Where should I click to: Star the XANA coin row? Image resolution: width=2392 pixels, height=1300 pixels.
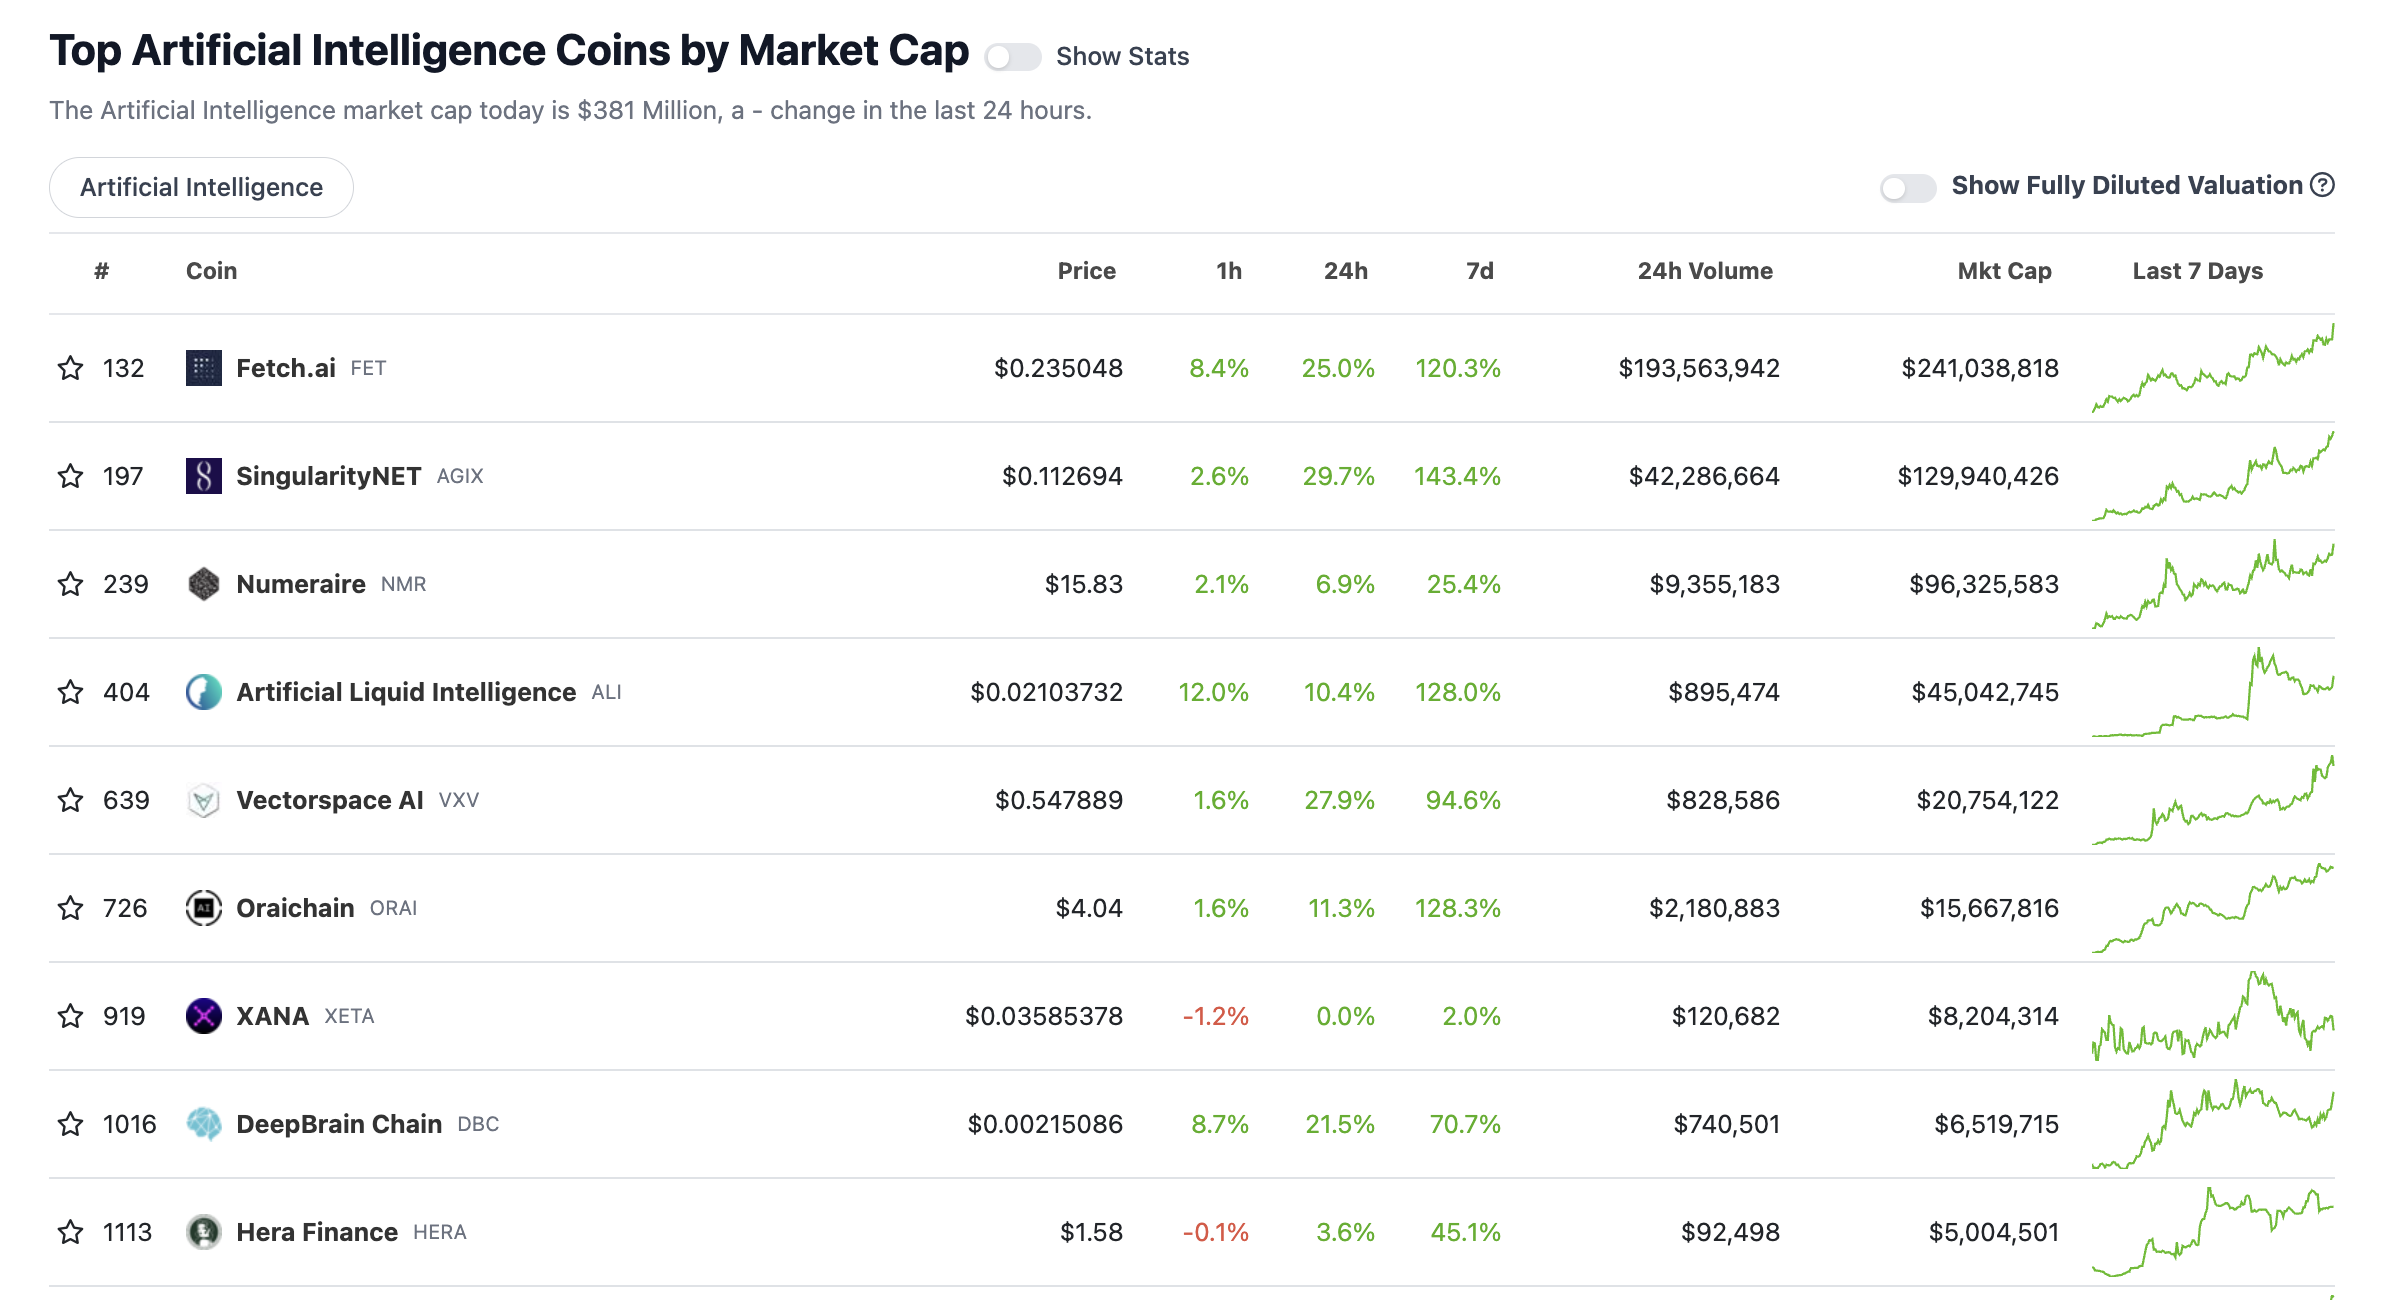(70, 1016)
